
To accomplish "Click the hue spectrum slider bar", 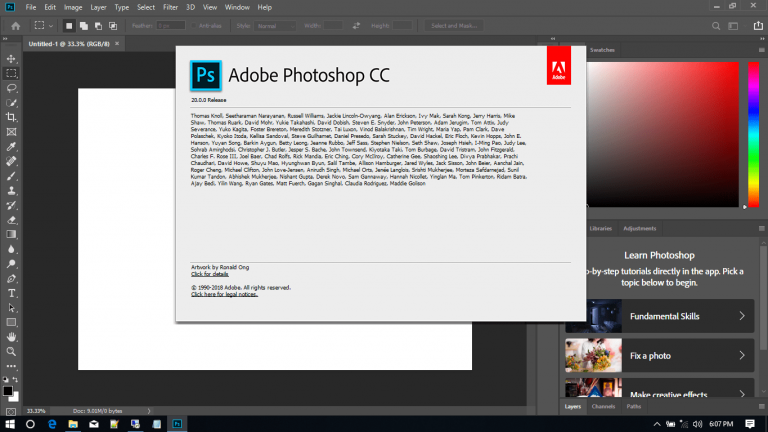I will pyautogui.click(x=753, y=134).
